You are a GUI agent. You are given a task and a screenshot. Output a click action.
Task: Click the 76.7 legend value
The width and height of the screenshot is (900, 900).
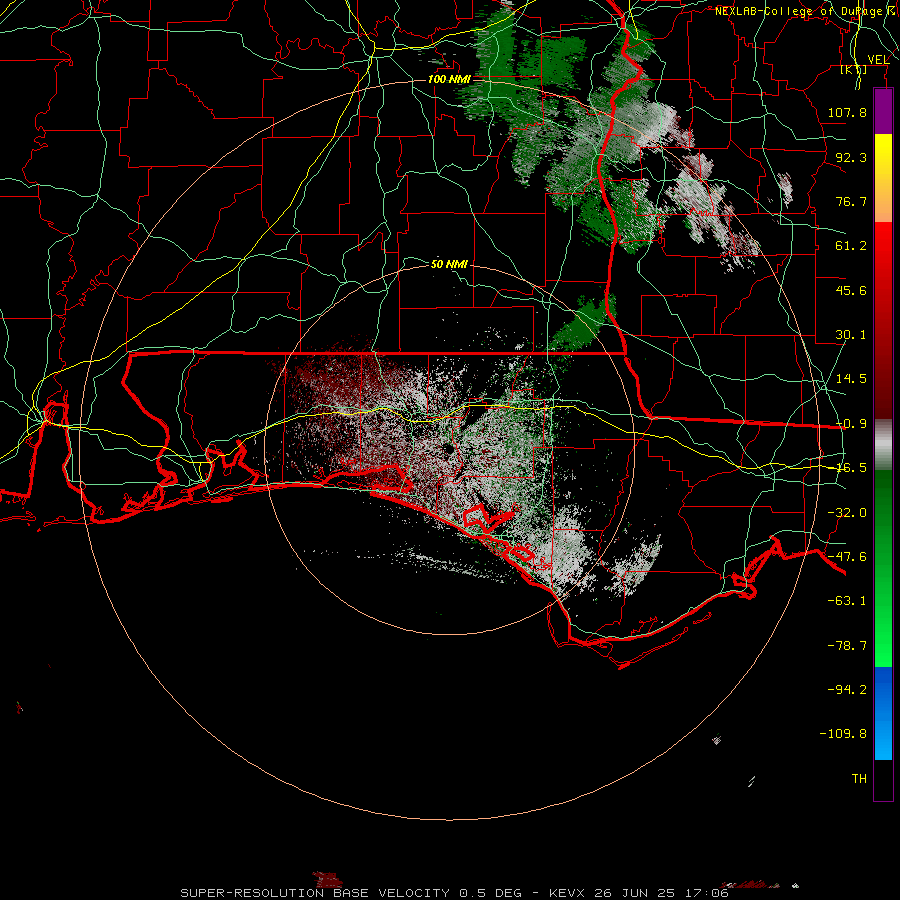click(851, 201)
